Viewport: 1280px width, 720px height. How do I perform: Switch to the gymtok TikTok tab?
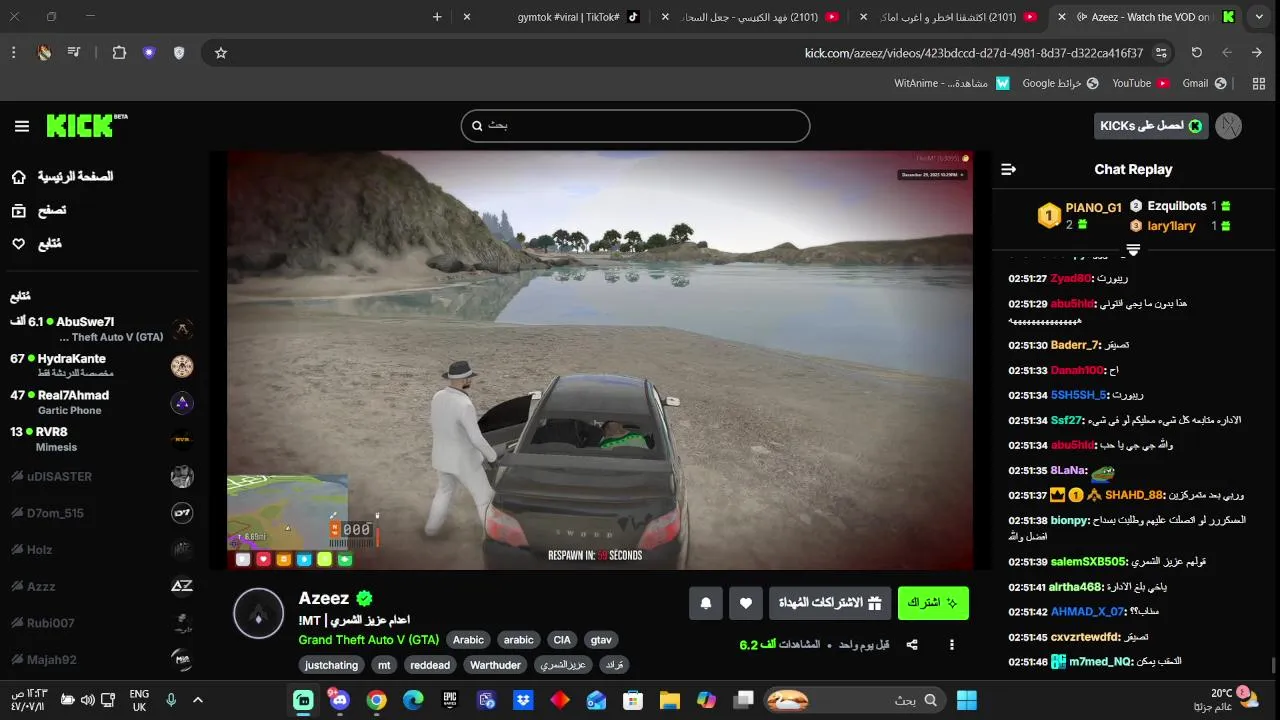pos(567,17)
